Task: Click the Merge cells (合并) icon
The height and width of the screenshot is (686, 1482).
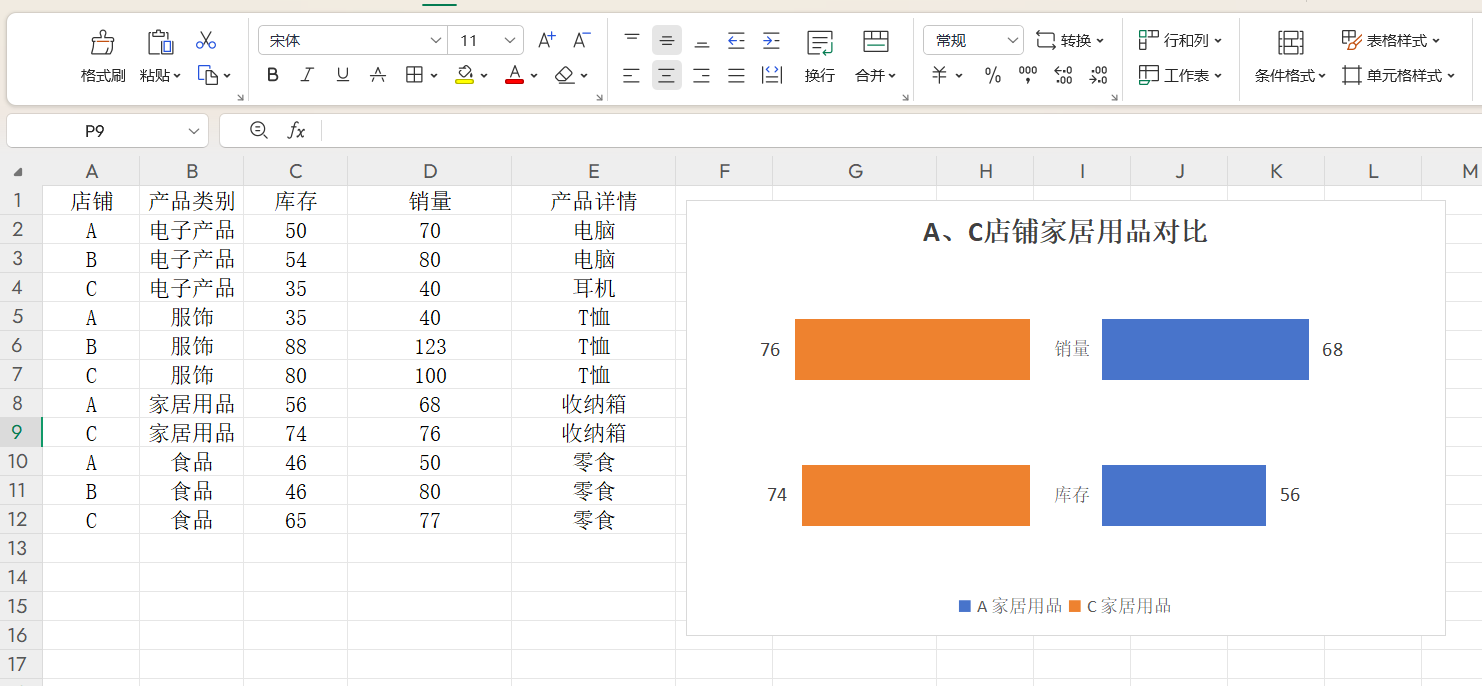Action: 876,41
